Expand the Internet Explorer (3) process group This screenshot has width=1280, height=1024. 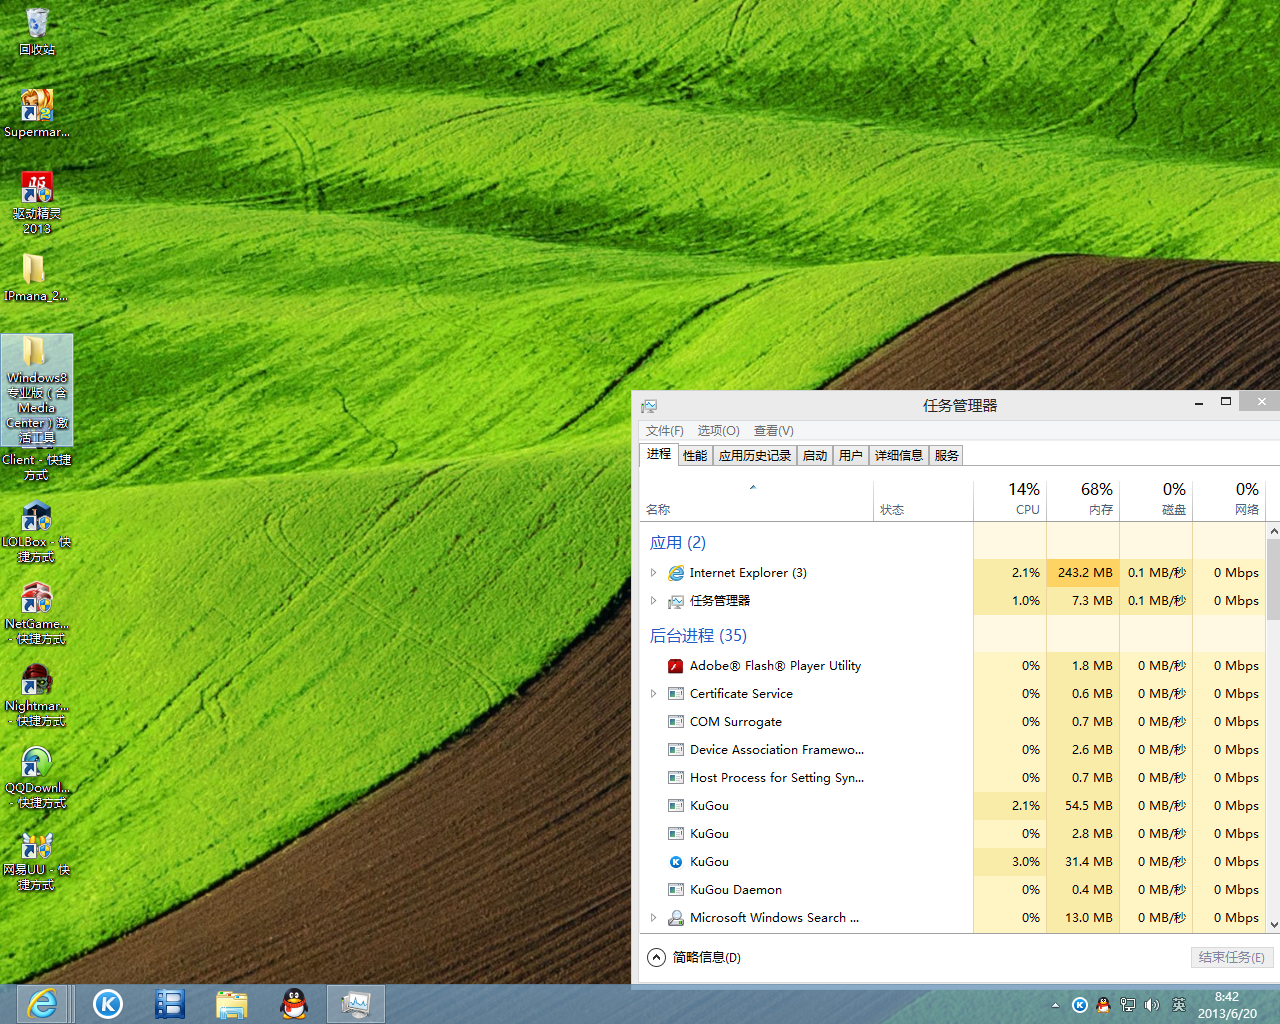654,573
